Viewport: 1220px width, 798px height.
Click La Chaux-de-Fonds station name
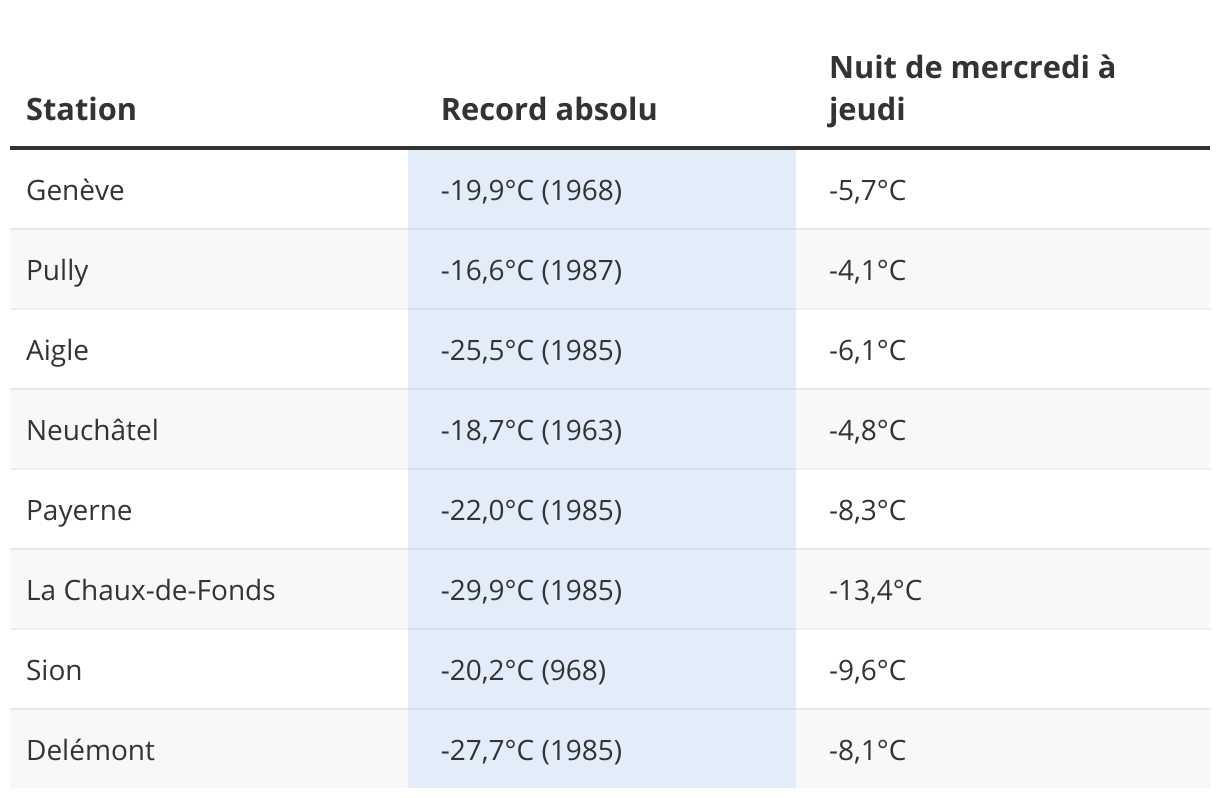[x=151, y=590]
